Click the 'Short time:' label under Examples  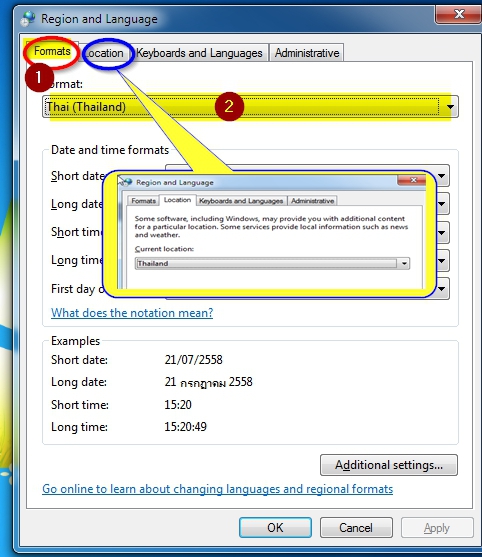[80, 405]
